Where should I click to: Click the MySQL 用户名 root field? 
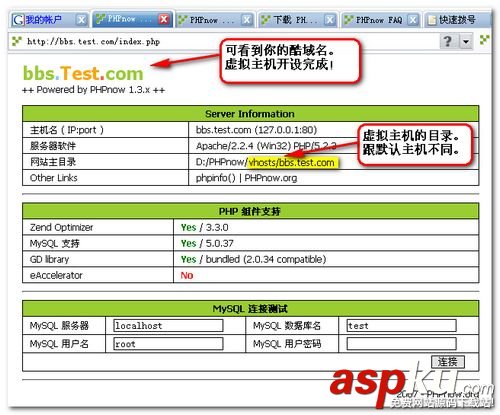(168, 344)
